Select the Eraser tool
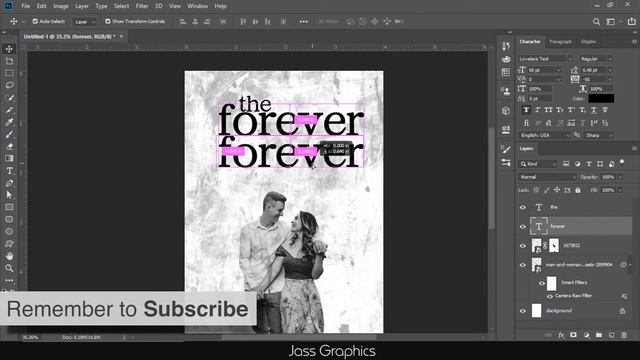The width and height of the screenshot is (640, 360). point(9,147)
